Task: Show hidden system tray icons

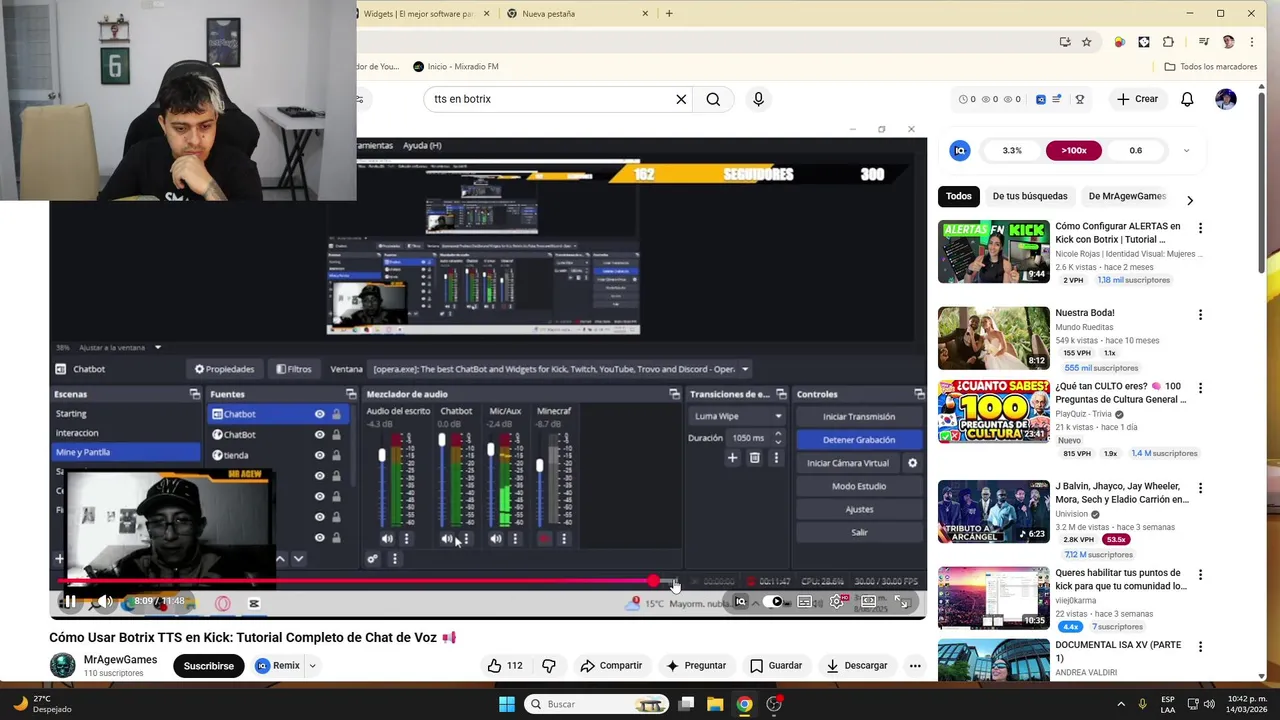Action: (1120, 704)
